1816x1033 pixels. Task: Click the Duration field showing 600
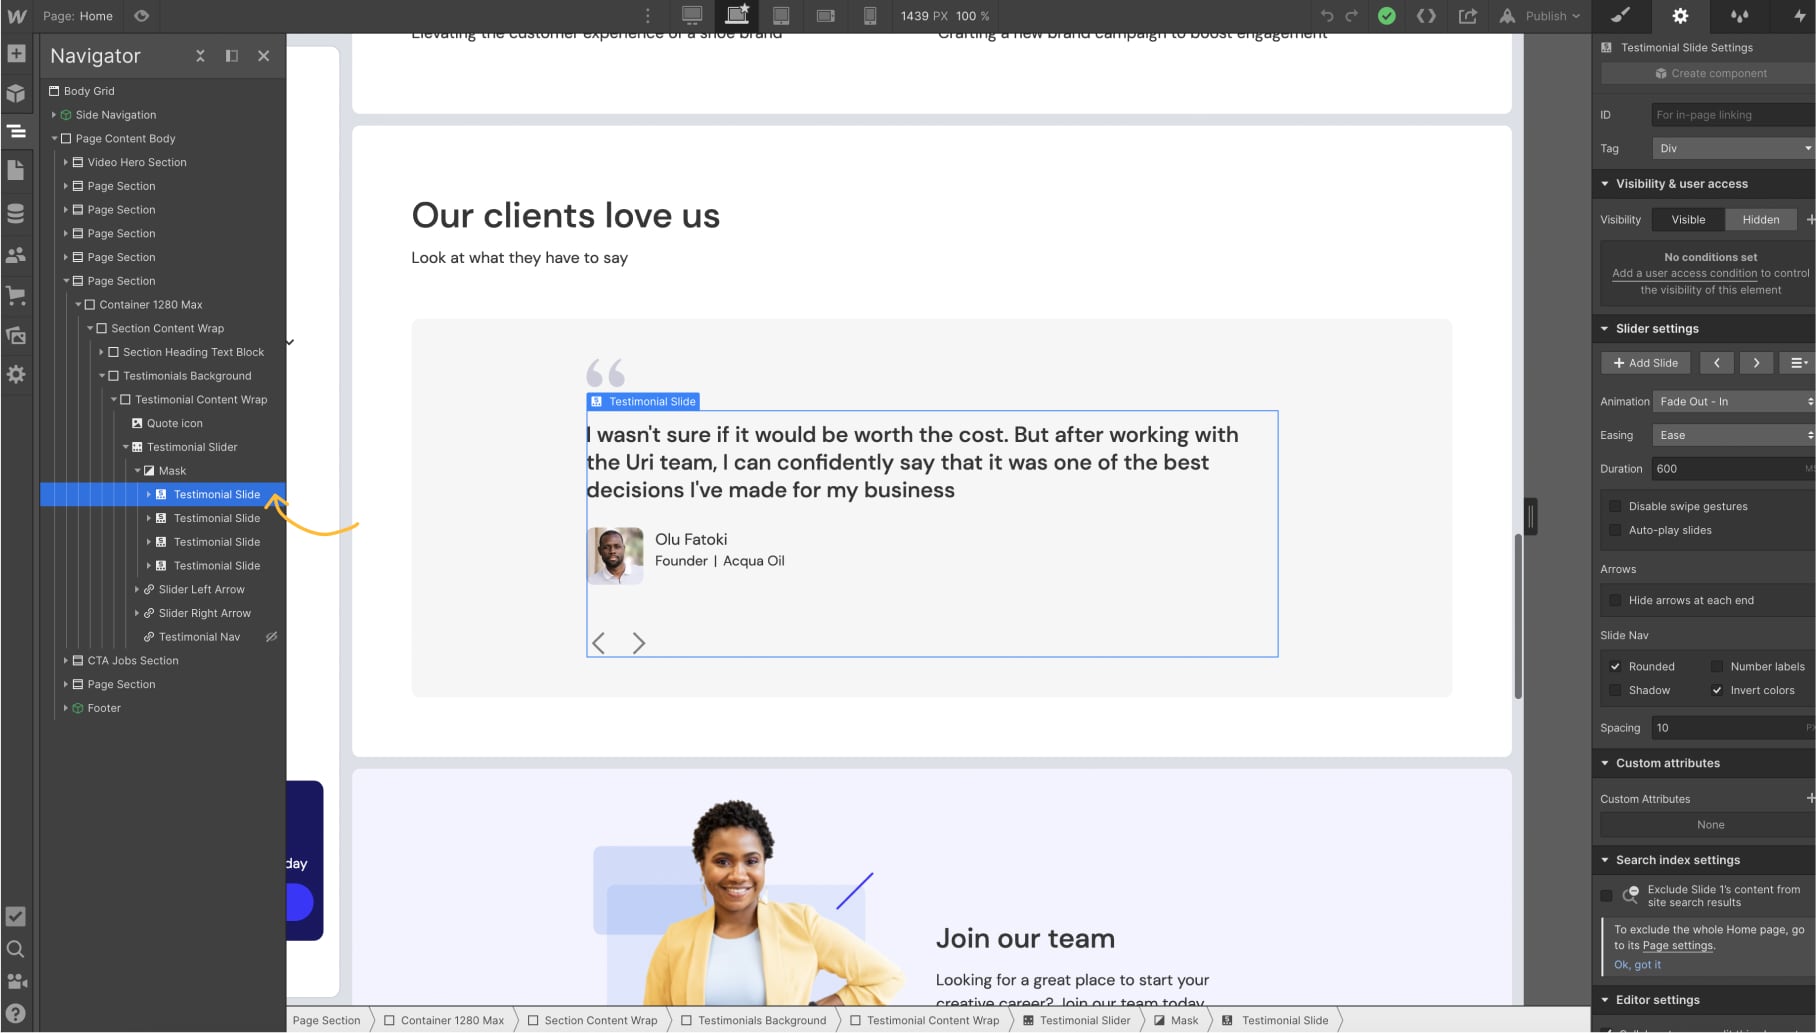pos(1733,469)
